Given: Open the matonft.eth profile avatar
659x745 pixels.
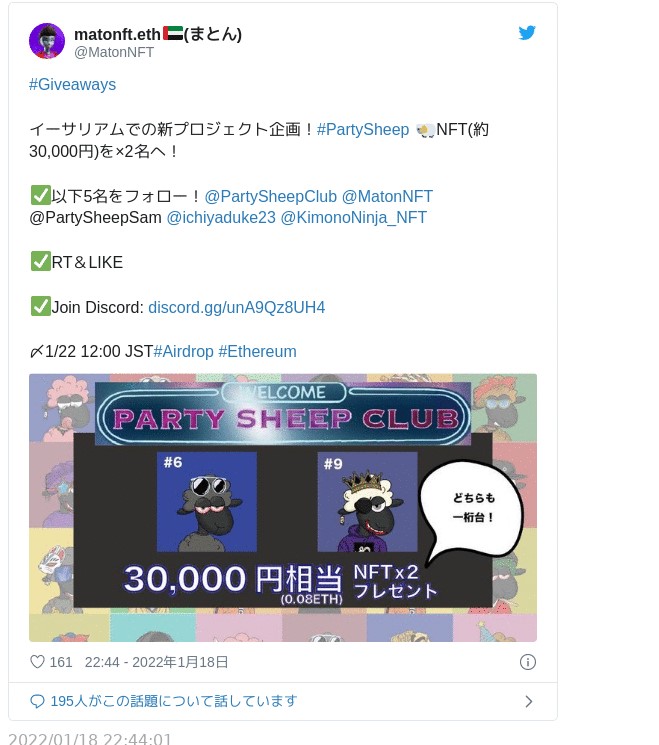Looking at the screenshot, I should (x=47, y=41).
